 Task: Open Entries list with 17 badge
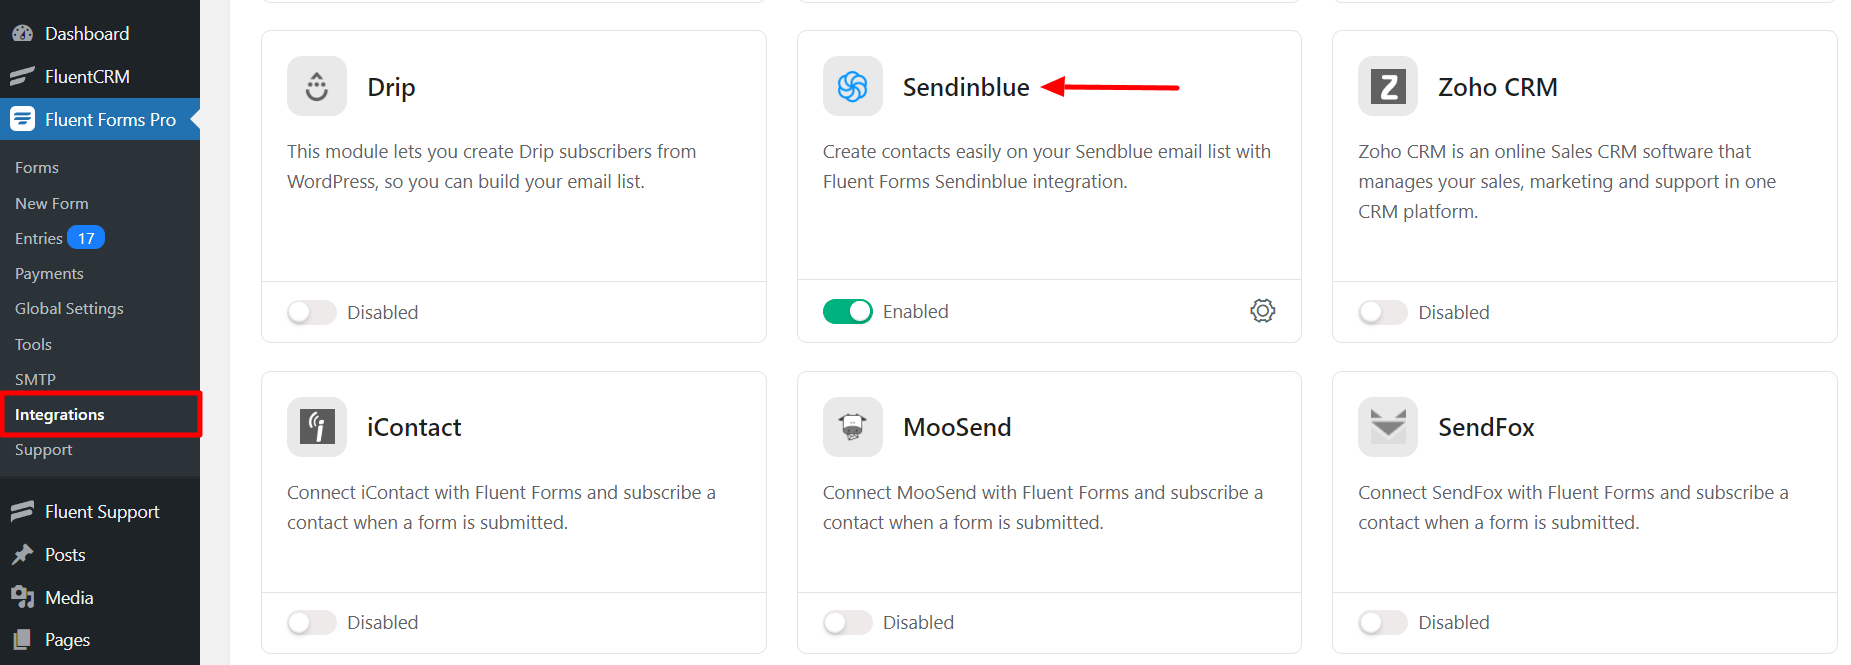click(x=40, y=238)
